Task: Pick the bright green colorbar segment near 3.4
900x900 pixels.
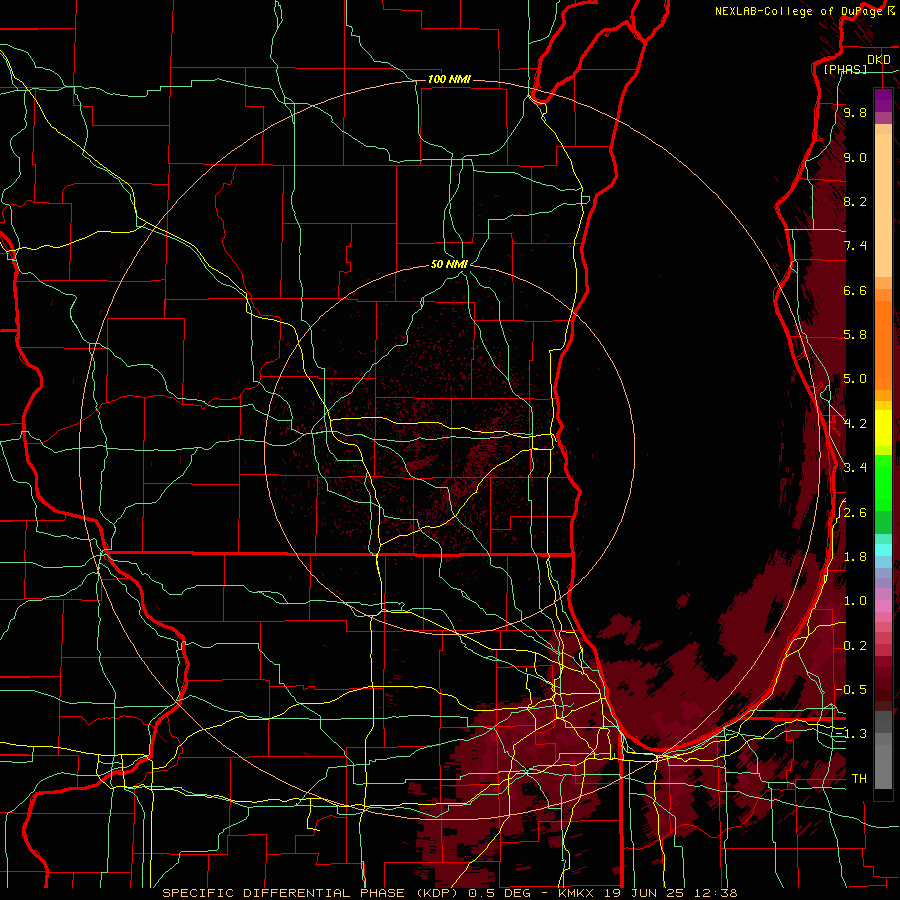Action: [883, 482]
